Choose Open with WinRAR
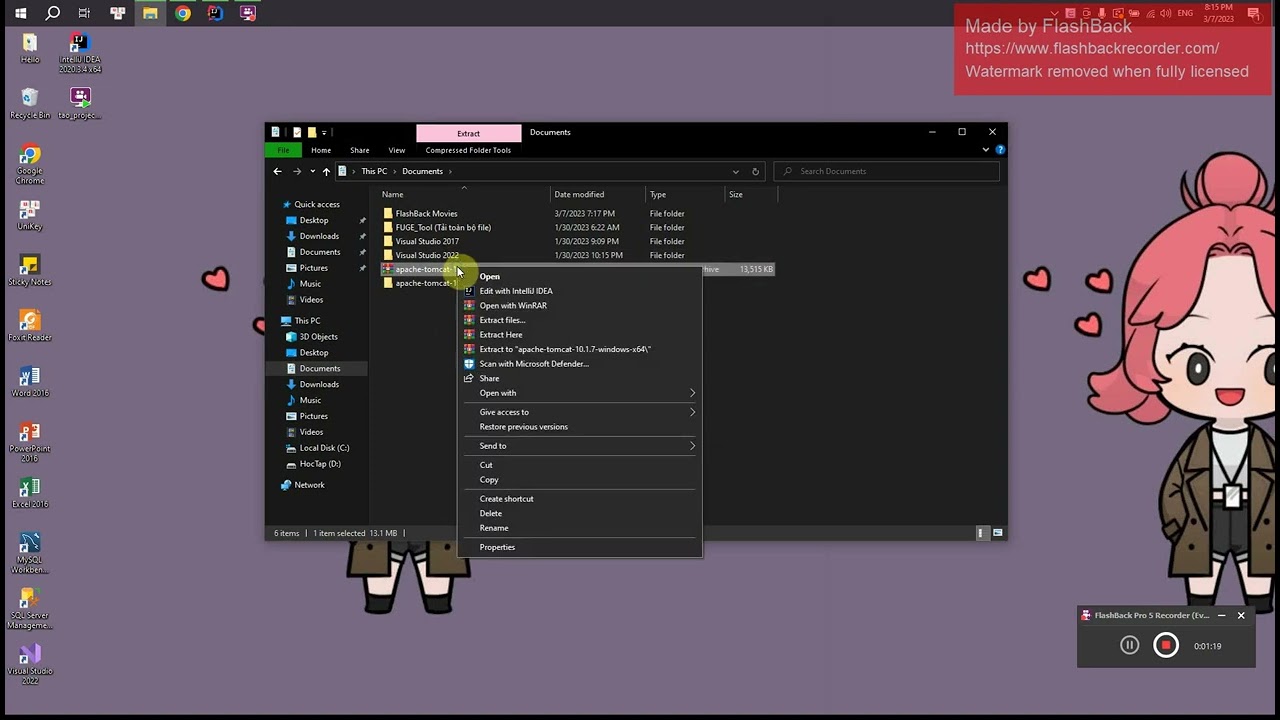Screen dimensions: 1280x720 point(580,306)
